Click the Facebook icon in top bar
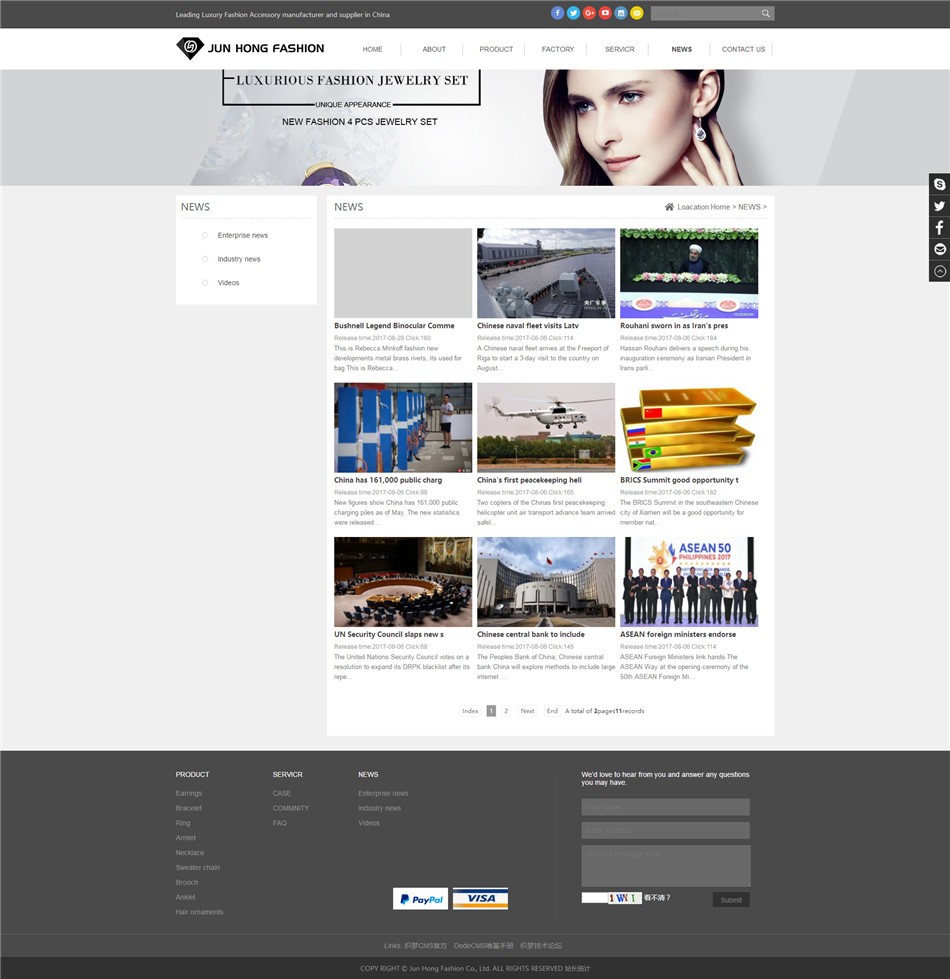Image resolution: width=950 pixels, height=979 pixels. point(558,13)
